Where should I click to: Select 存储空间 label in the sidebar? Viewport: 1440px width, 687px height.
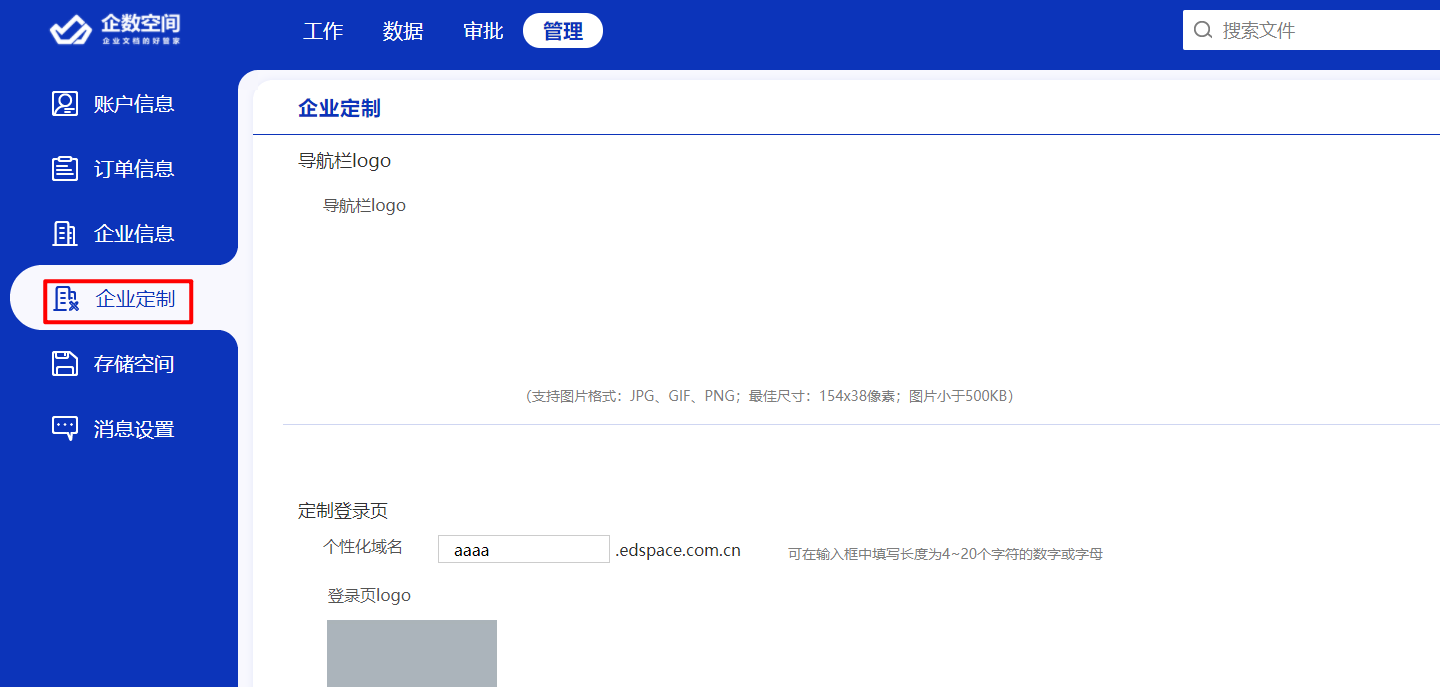(x=134, y=364)
